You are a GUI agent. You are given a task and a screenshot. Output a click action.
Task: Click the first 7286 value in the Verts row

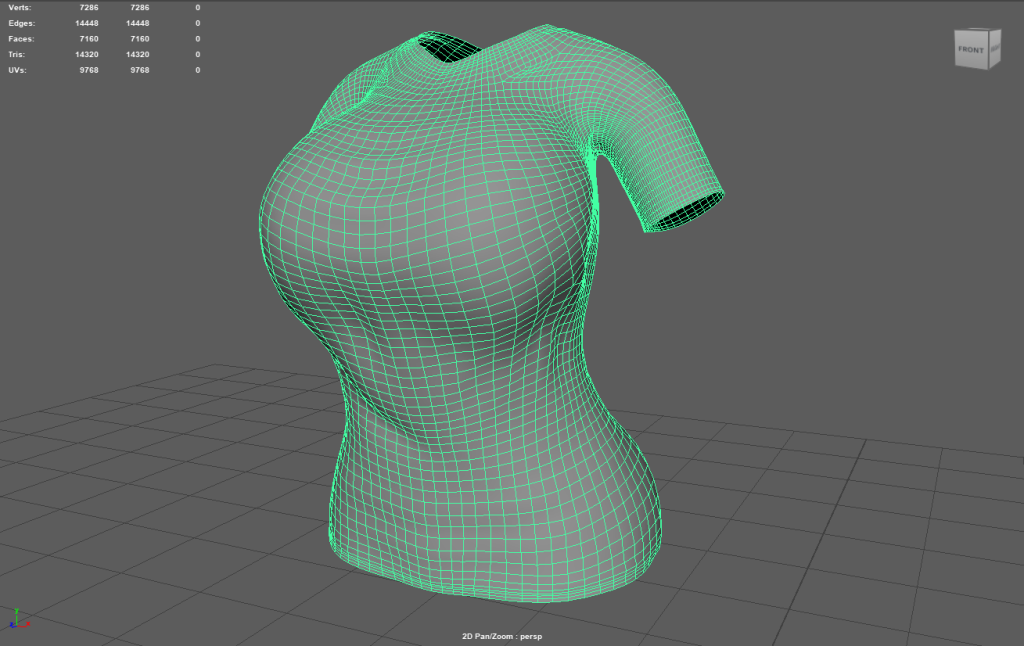[89, 7]
